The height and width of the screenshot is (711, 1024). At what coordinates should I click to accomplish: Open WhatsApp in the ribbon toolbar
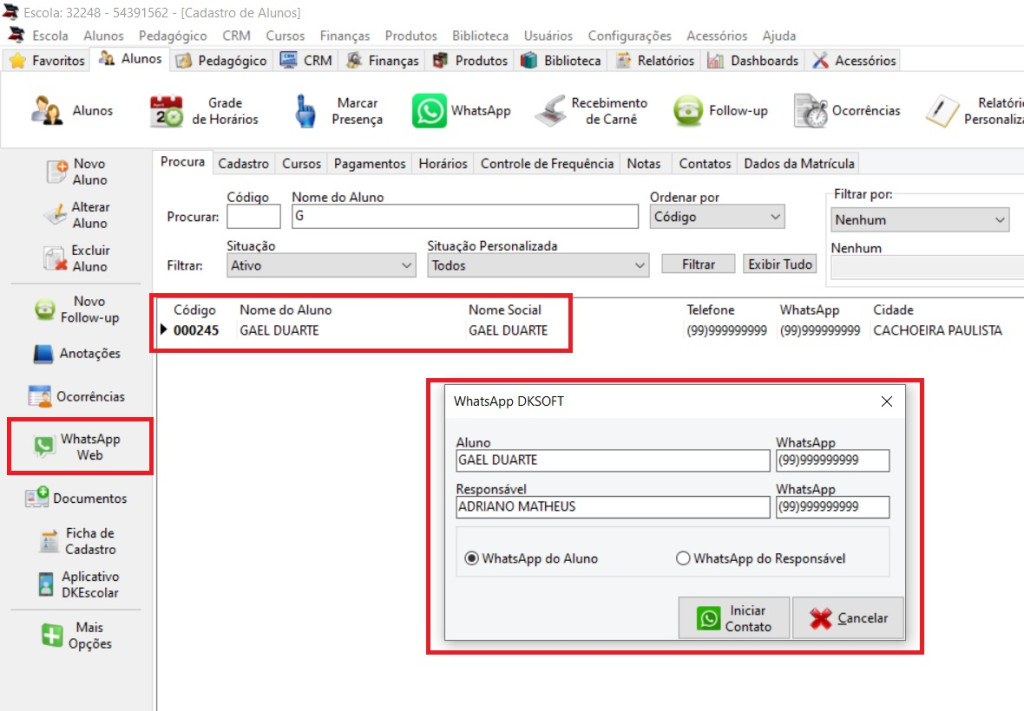[x=461, y=110]
